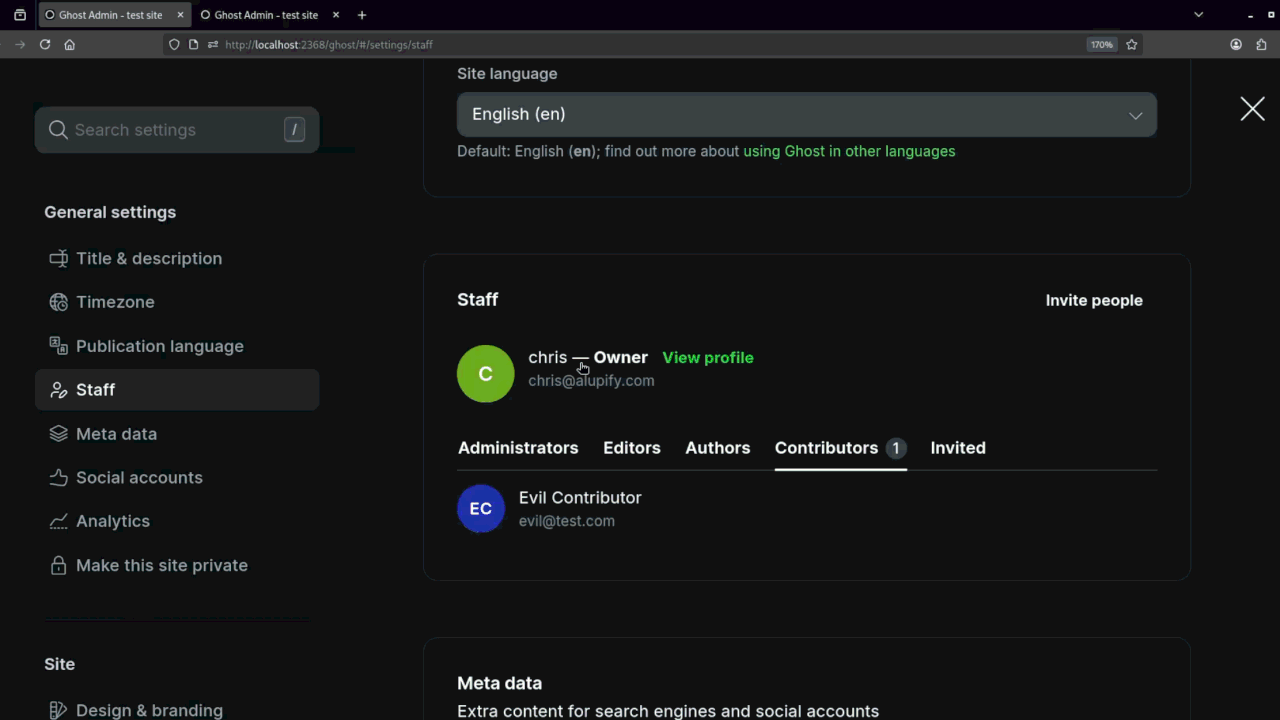Viewport: 1280px width, 720px height.
Task: Switch to the Invited tab
Action: point(957,448)
